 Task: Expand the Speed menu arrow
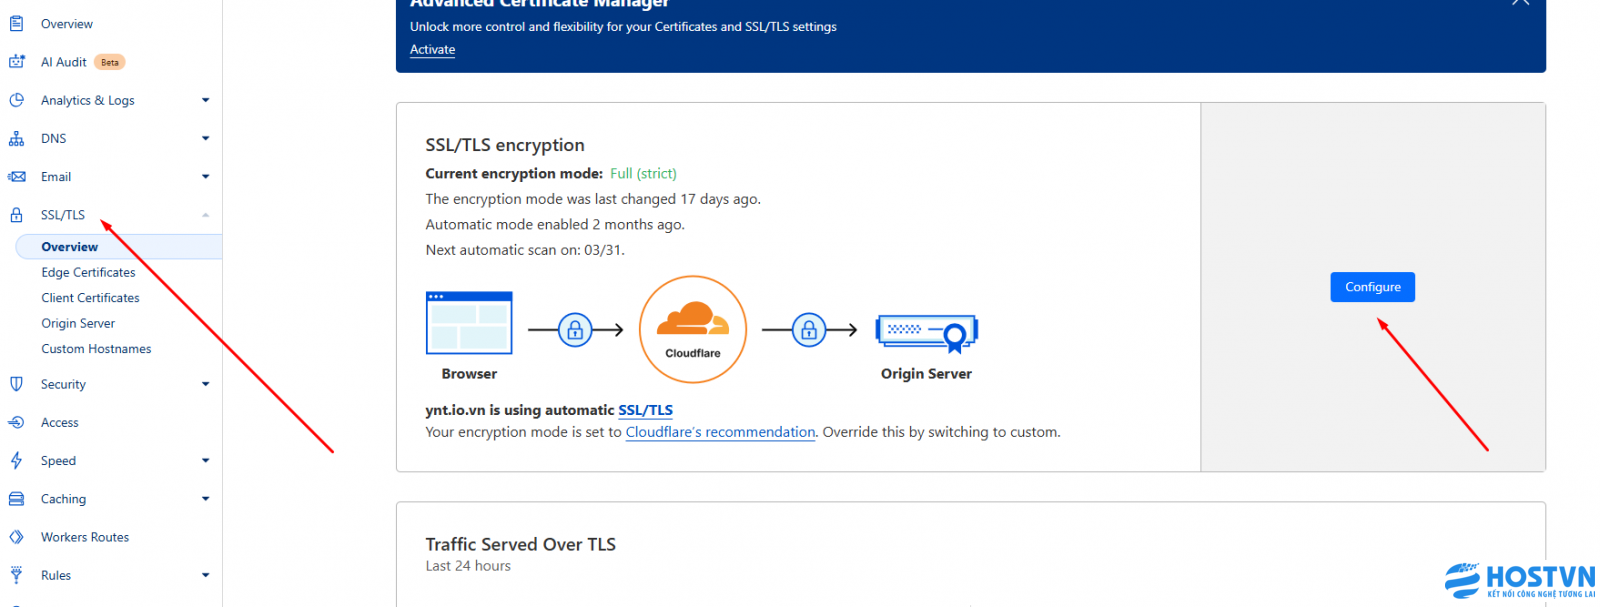tap(205, 461)
